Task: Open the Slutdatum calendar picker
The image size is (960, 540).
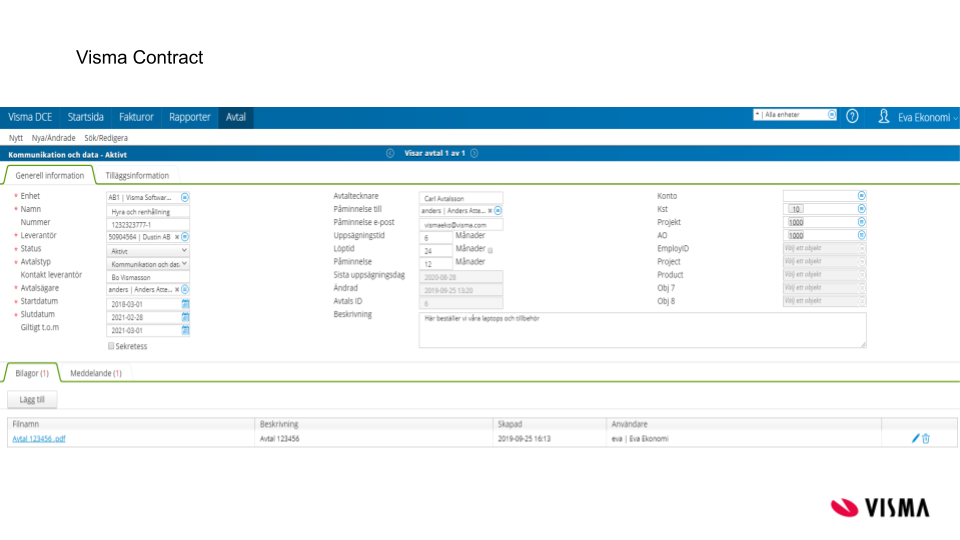Action: click(185, 317)
